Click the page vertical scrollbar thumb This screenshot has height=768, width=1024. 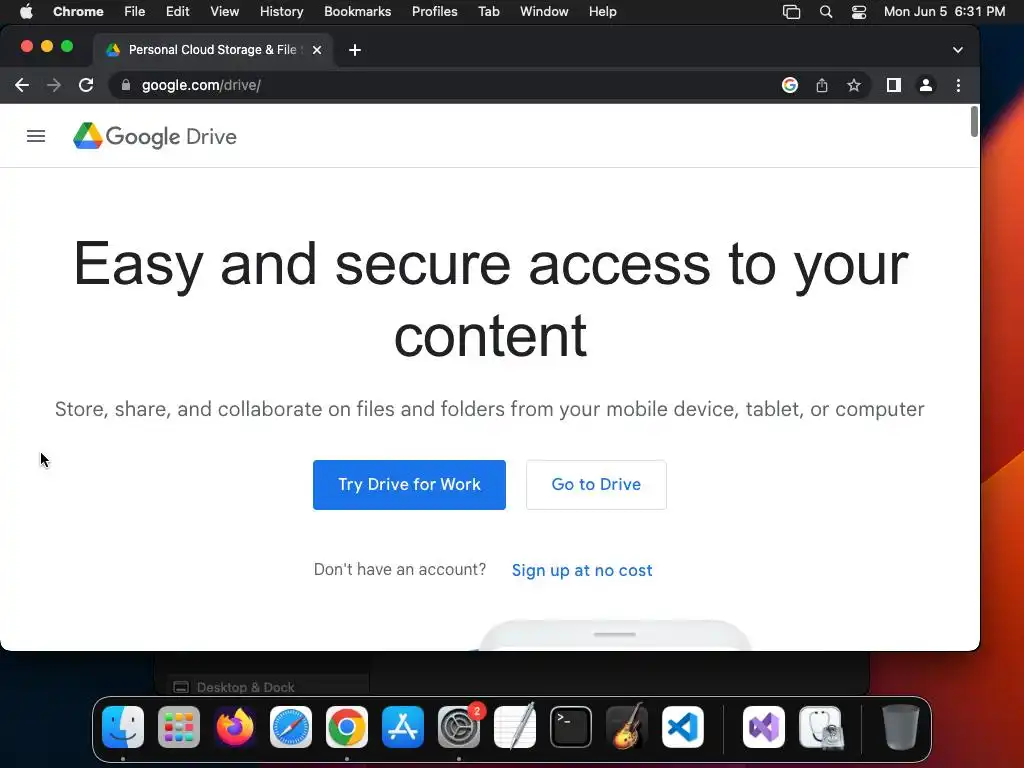[x=974, y=121]
